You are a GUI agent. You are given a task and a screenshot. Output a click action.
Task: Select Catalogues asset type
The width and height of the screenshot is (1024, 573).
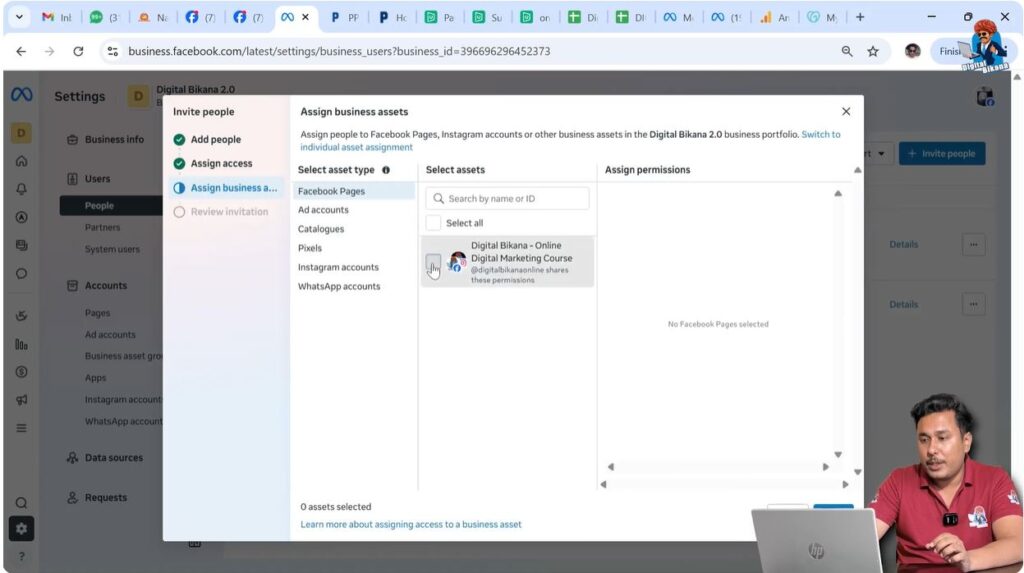tap(321, 229)
